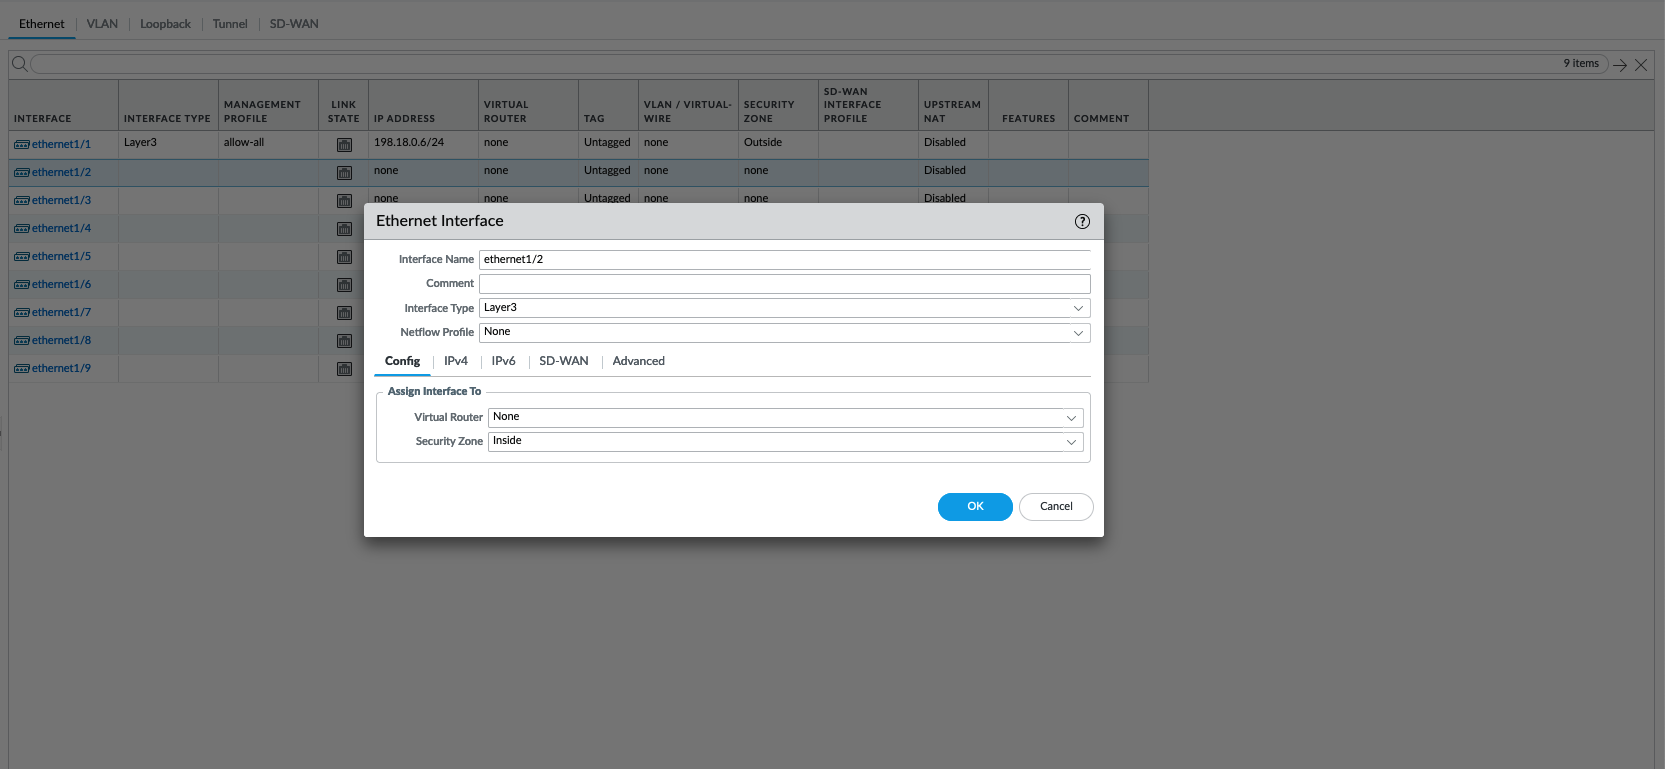Click the help icon in Ethernet Interface dialog

(1082, 222)
